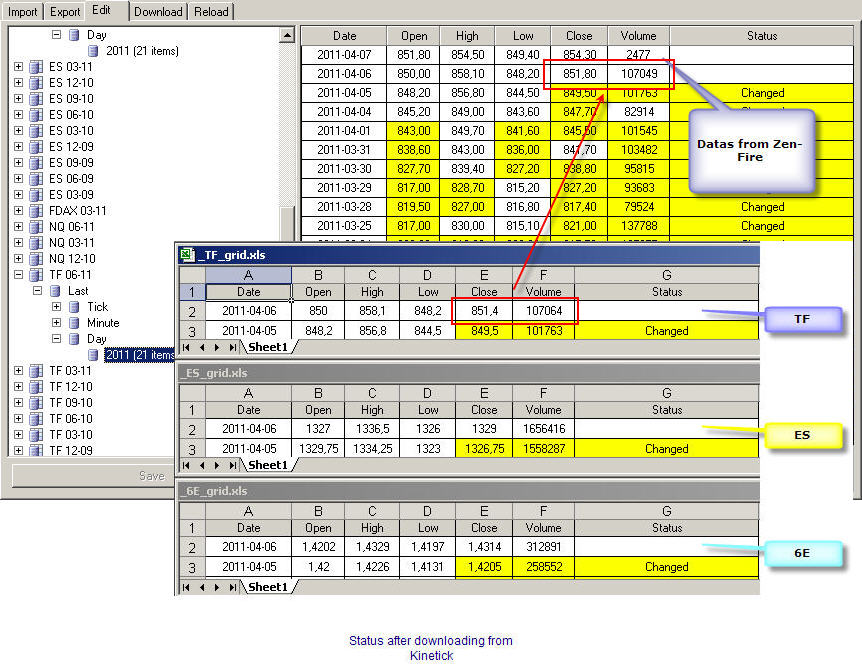Click the ES 06-10 database icon

(x=36, y=114)
